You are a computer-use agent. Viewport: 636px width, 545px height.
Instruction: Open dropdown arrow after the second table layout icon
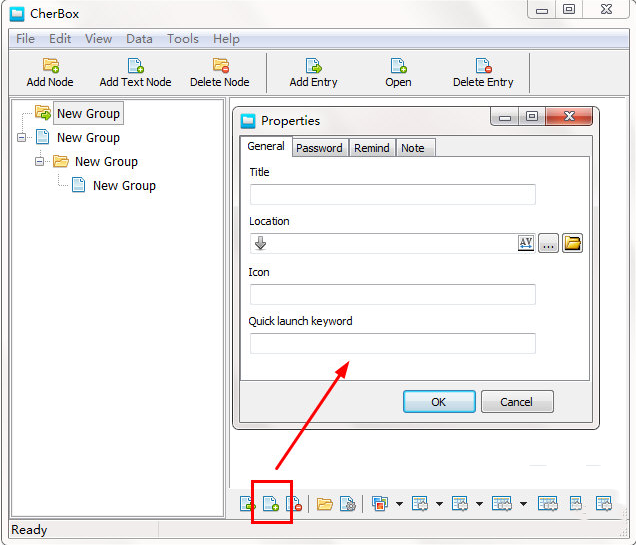[x=479, y=504]
